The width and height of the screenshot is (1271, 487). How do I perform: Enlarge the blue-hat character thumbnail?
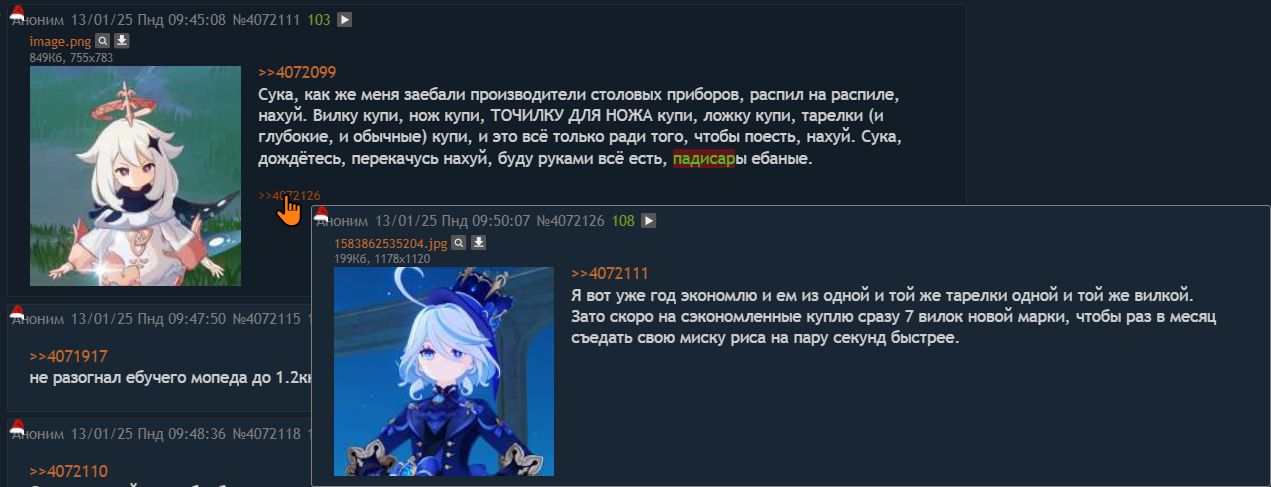click(x=443, y=371)
